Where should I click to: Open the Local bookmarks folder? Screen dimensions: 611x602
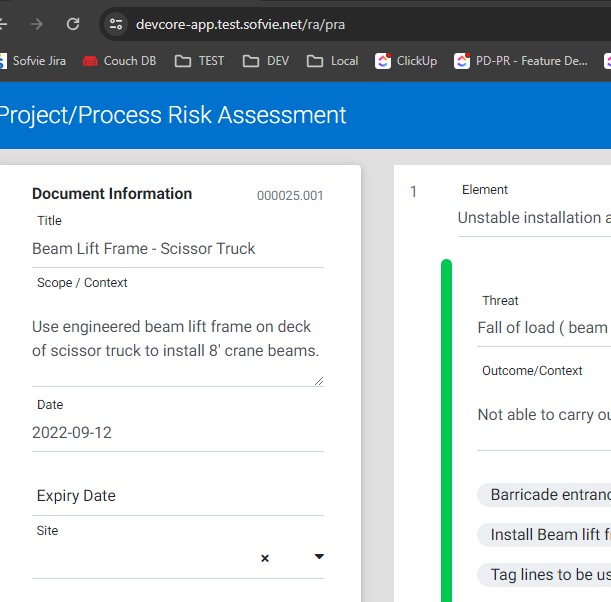(332, 61)
